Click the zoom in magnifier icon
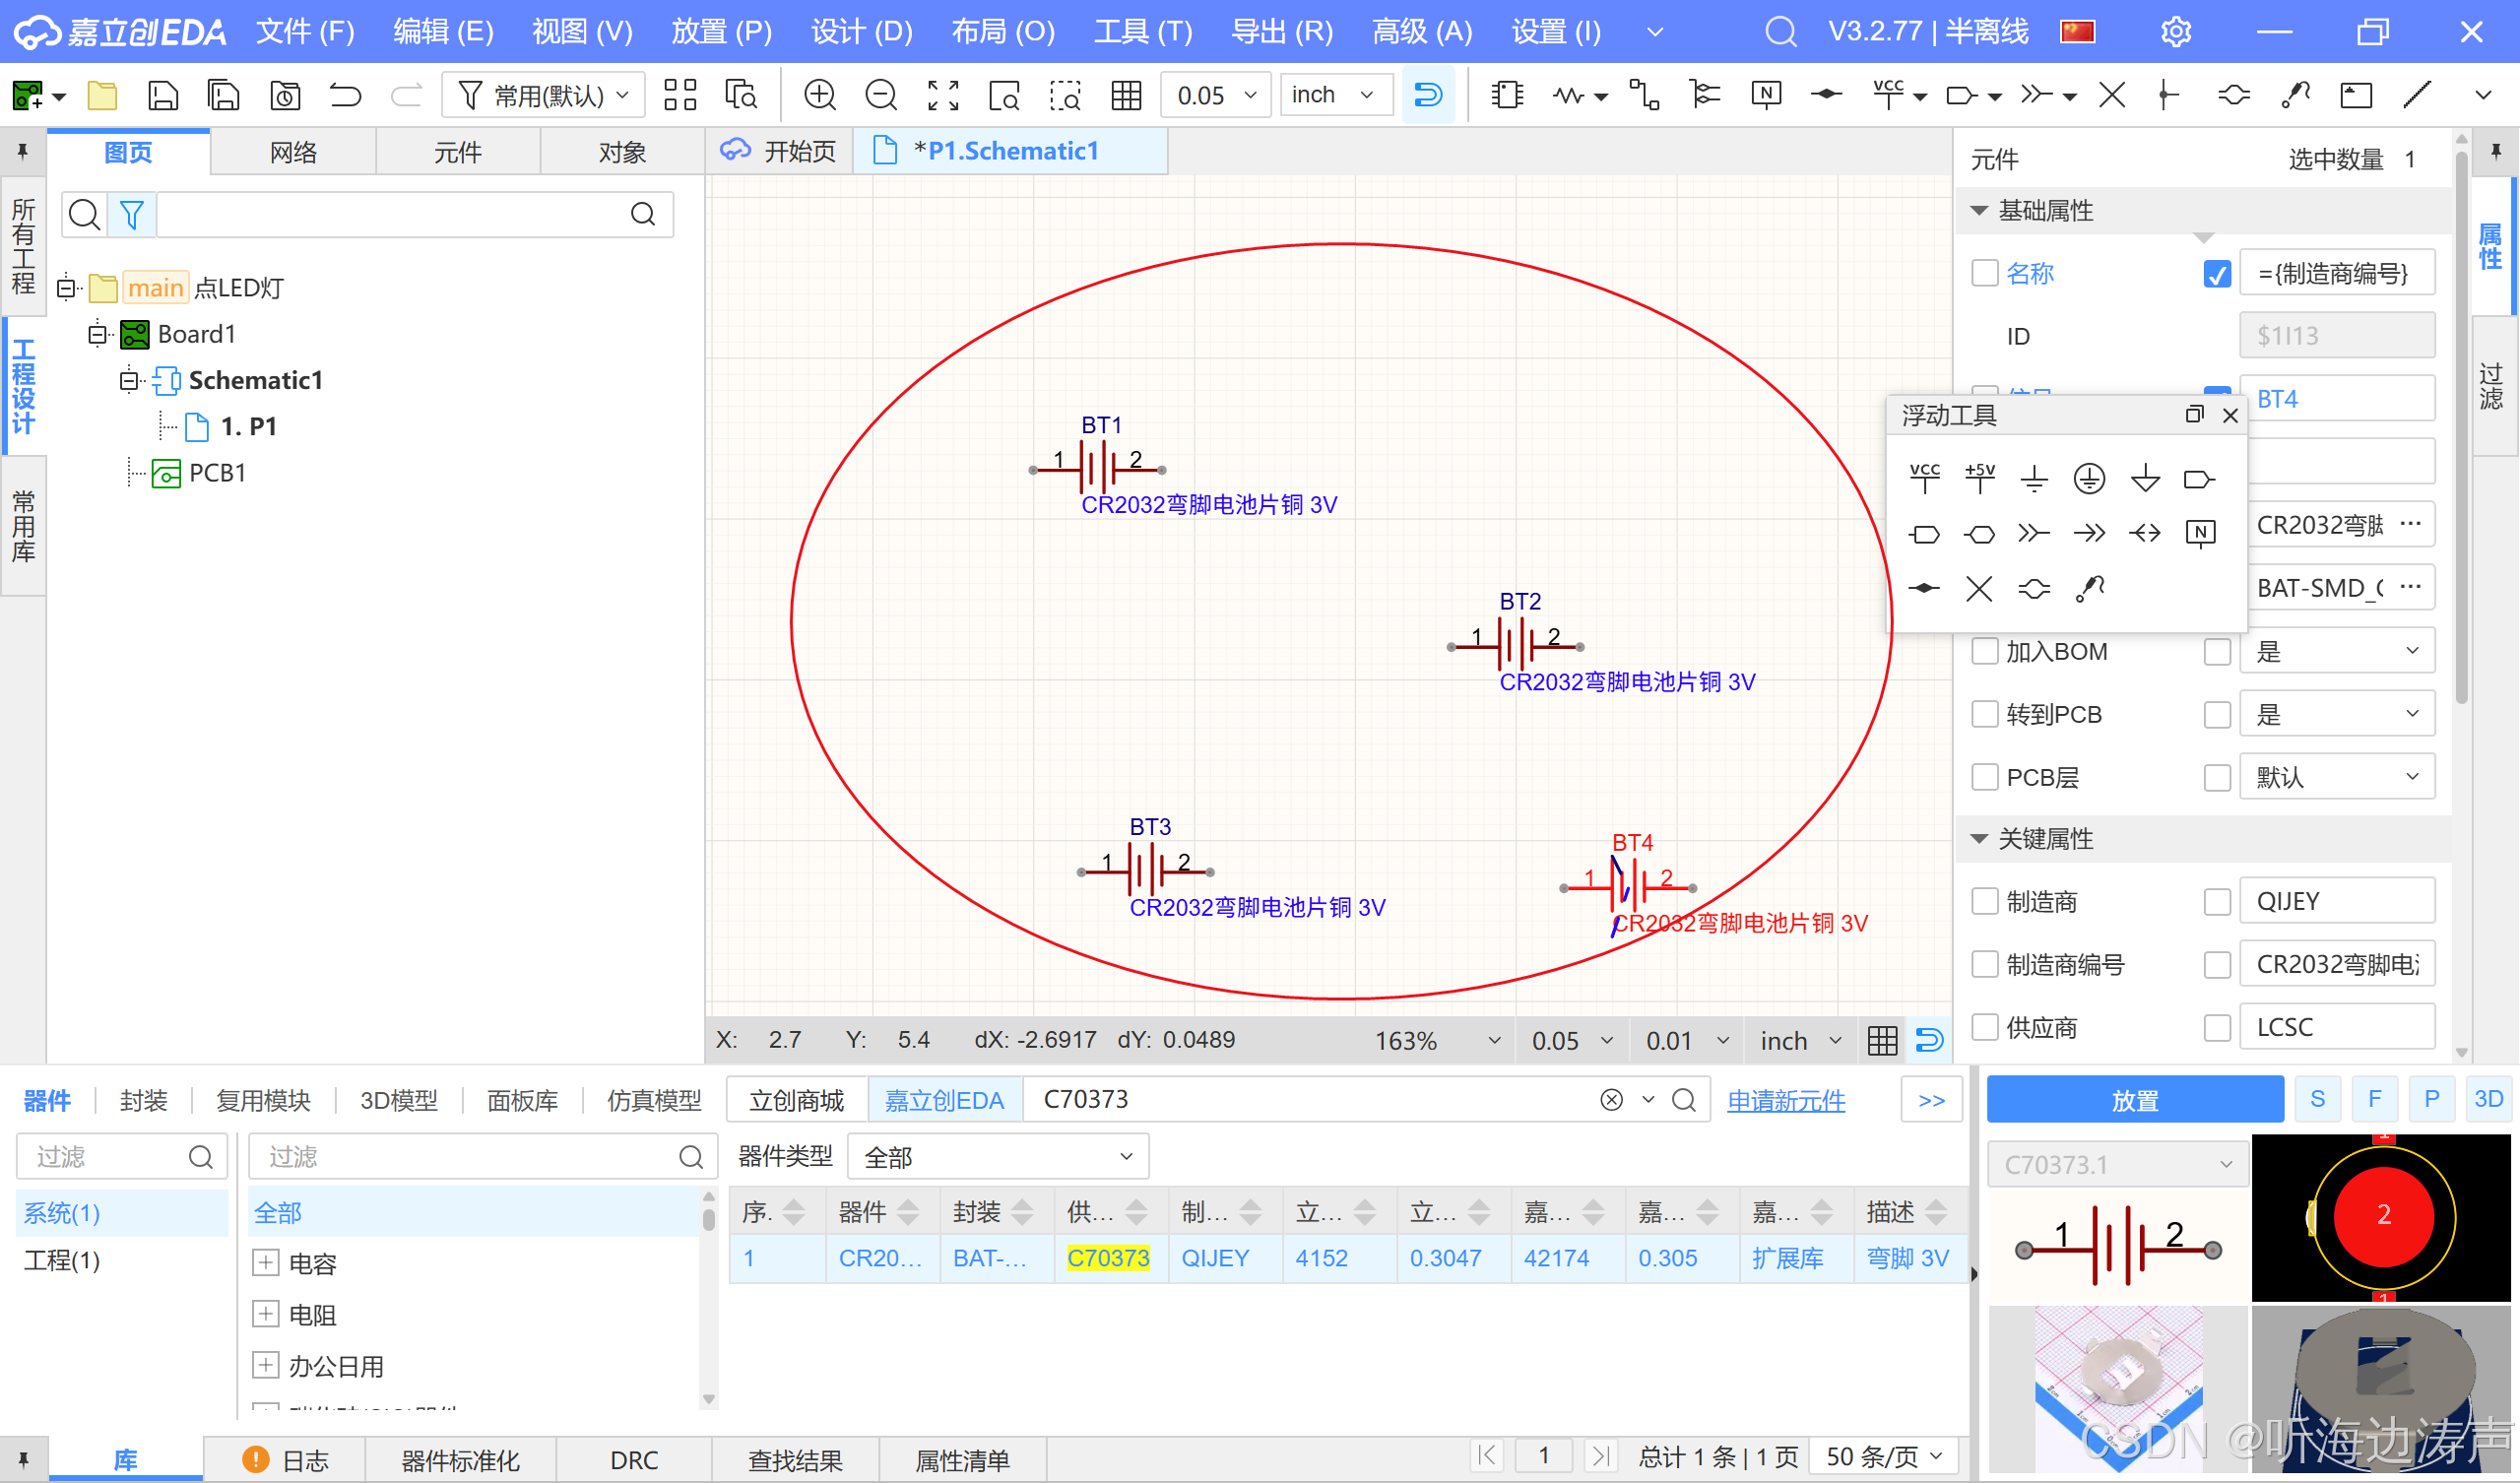The height and width of the screenshot is (1483, 2520). click(819, 94)
